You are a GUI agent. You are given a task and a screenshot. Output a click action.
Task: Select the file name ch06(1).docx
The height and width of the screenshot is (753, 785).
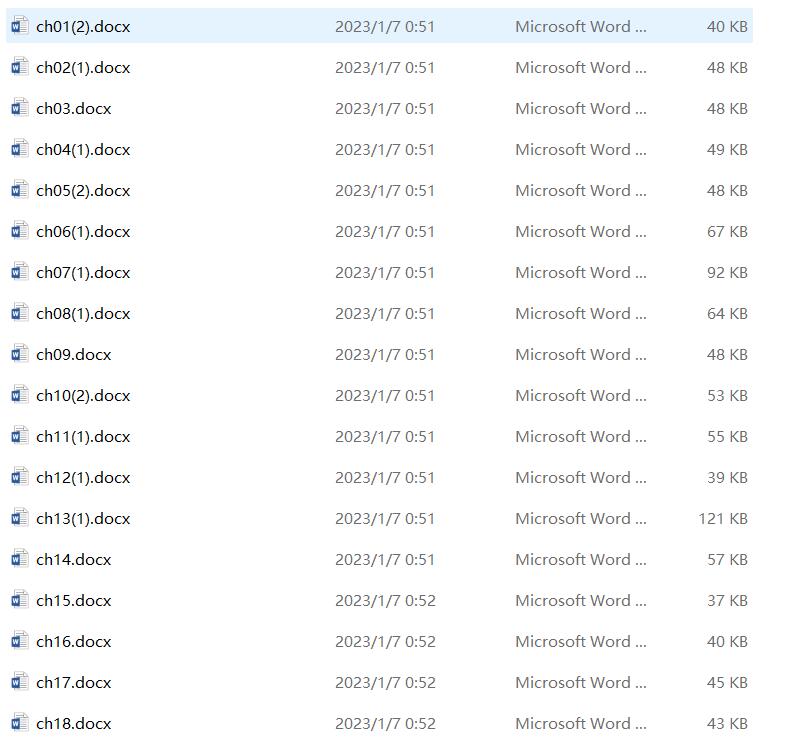point(83,232)
